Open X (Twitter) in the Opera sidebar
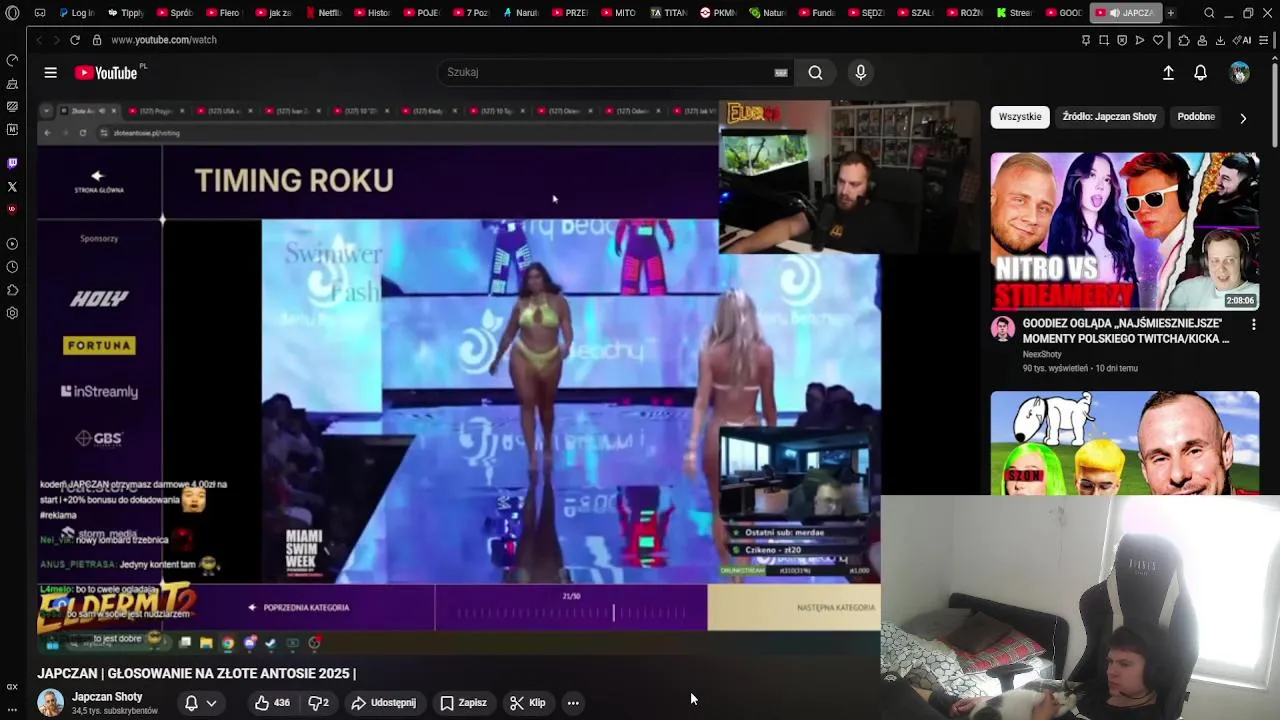This screenshot has width=1280, height=720. [x=12, y=186]
